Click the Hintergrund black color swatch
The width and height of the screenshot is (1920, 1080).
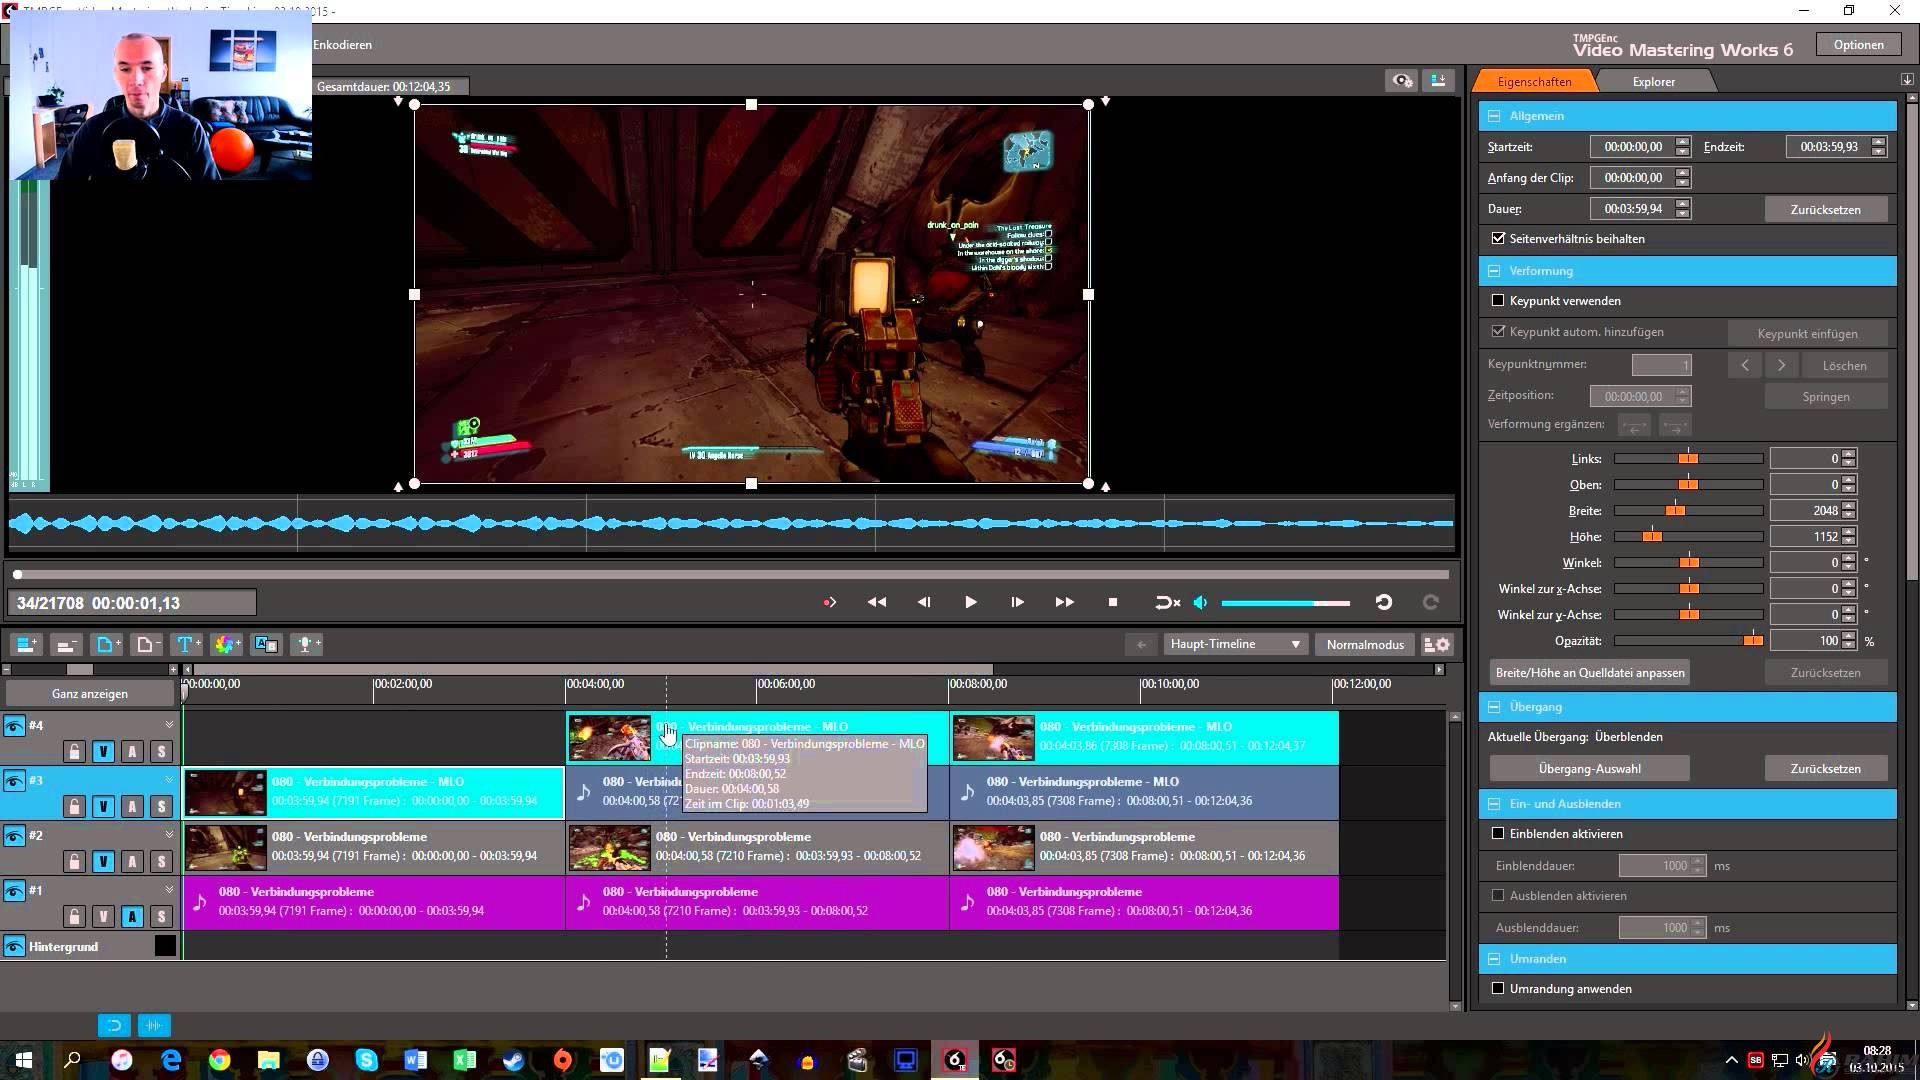pos(165,946)
